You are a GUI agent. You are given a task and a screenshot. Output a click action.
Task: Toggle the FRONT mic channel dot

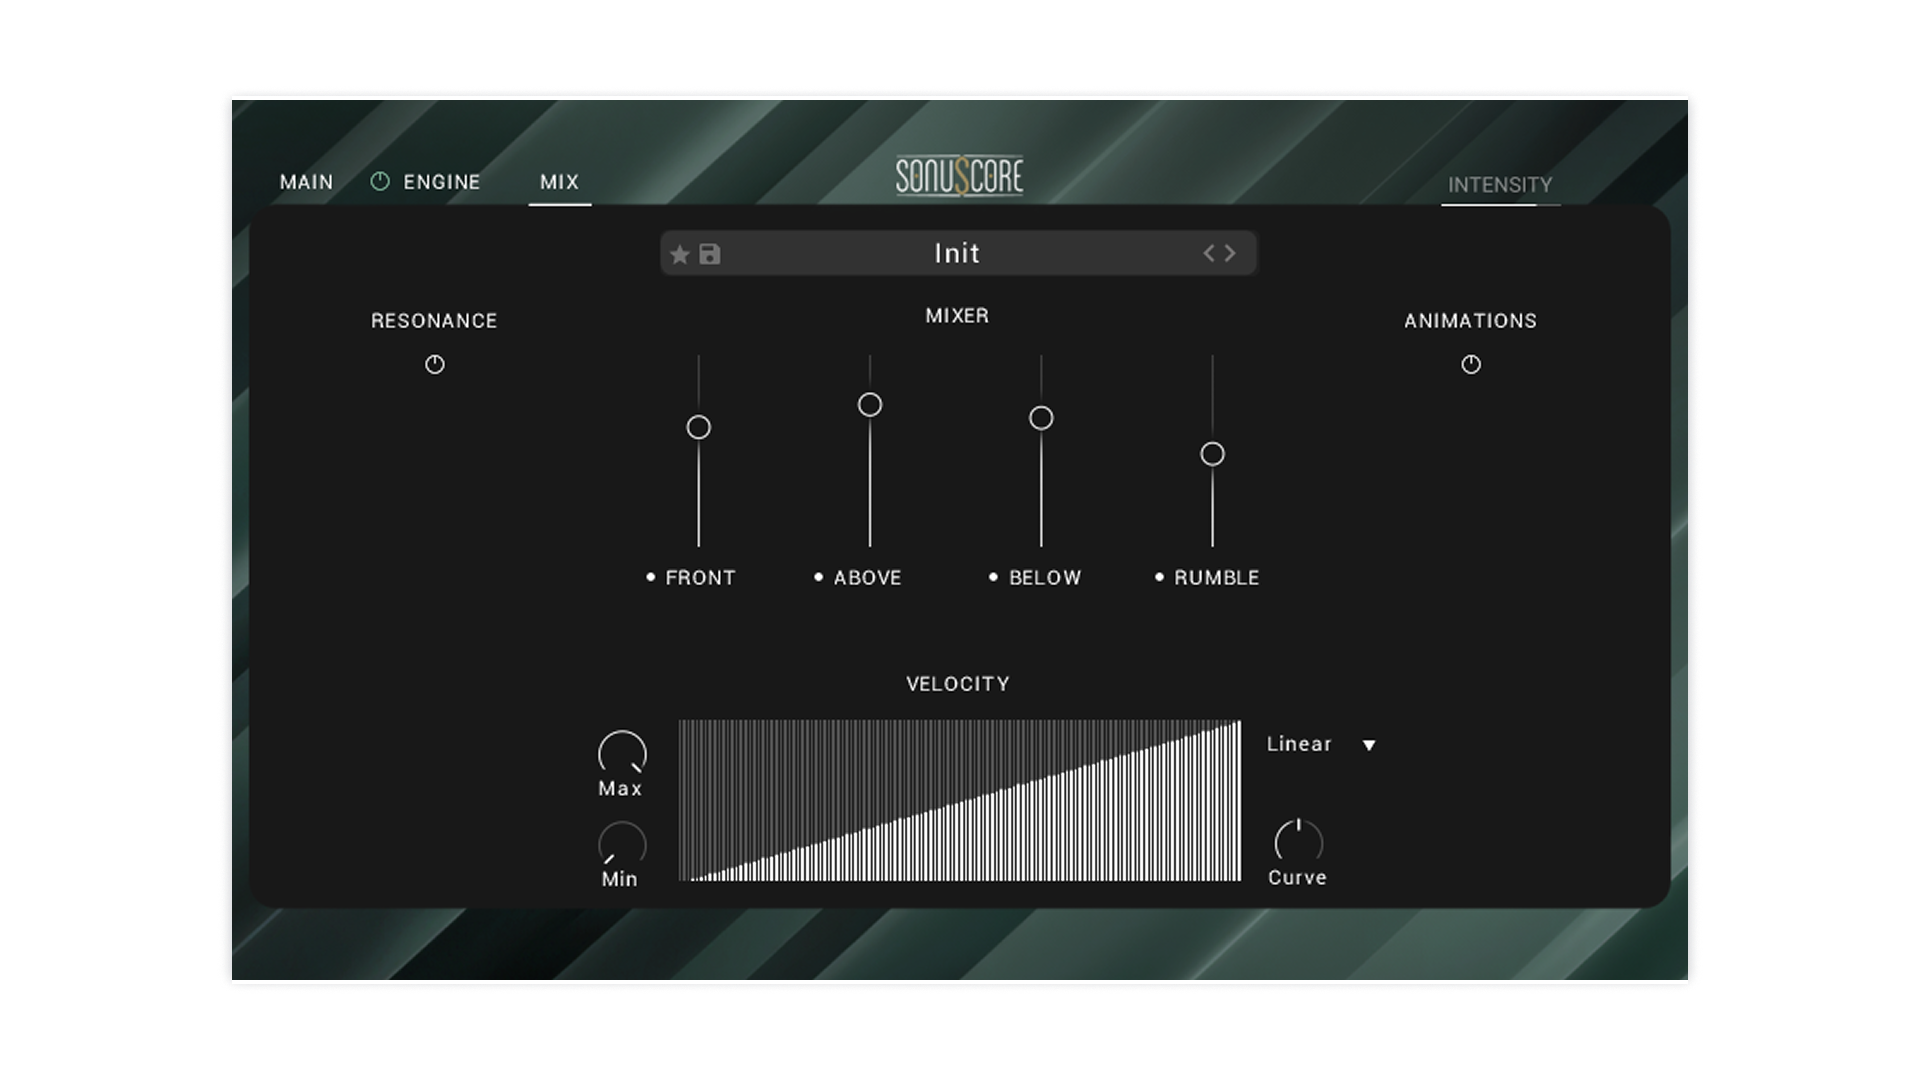tap(651, 577)
